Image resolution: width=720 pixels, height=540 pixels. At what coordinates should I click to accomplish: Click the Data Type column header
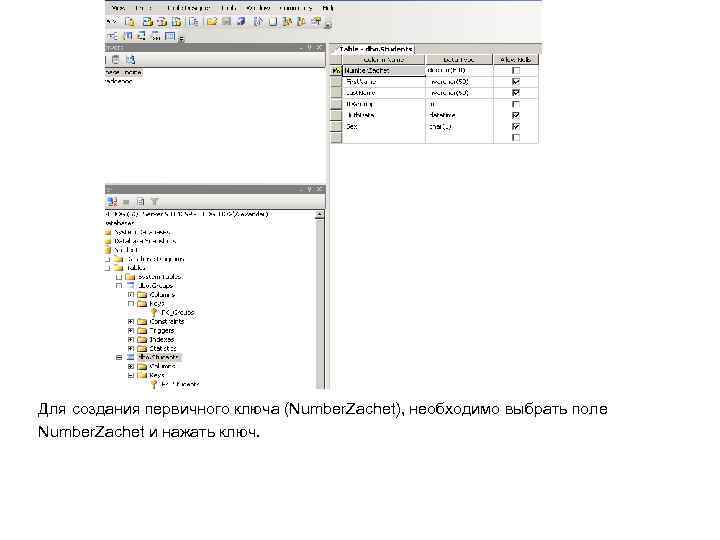(459, 60)
